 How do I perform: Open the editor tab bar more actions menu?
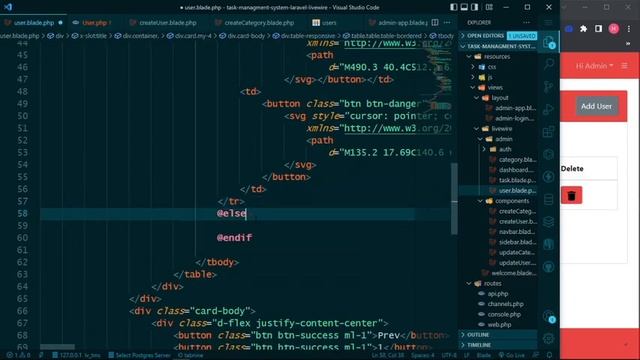(x=447, y=22)
